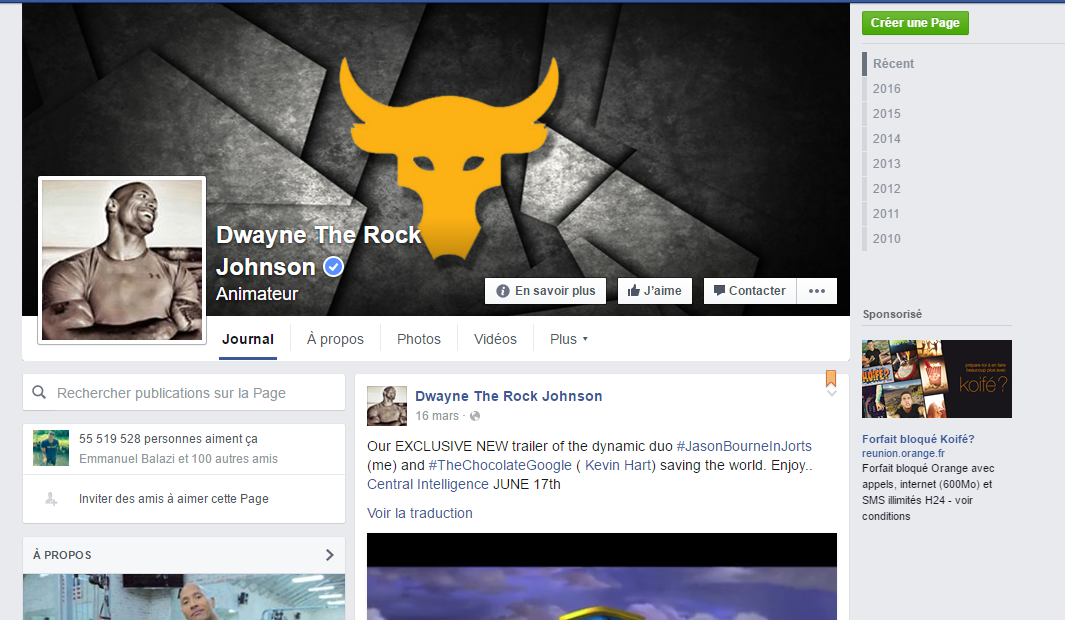Switch to the Photos tab
The height and width of the screenshot is (620, 1065).
point(418,339)
